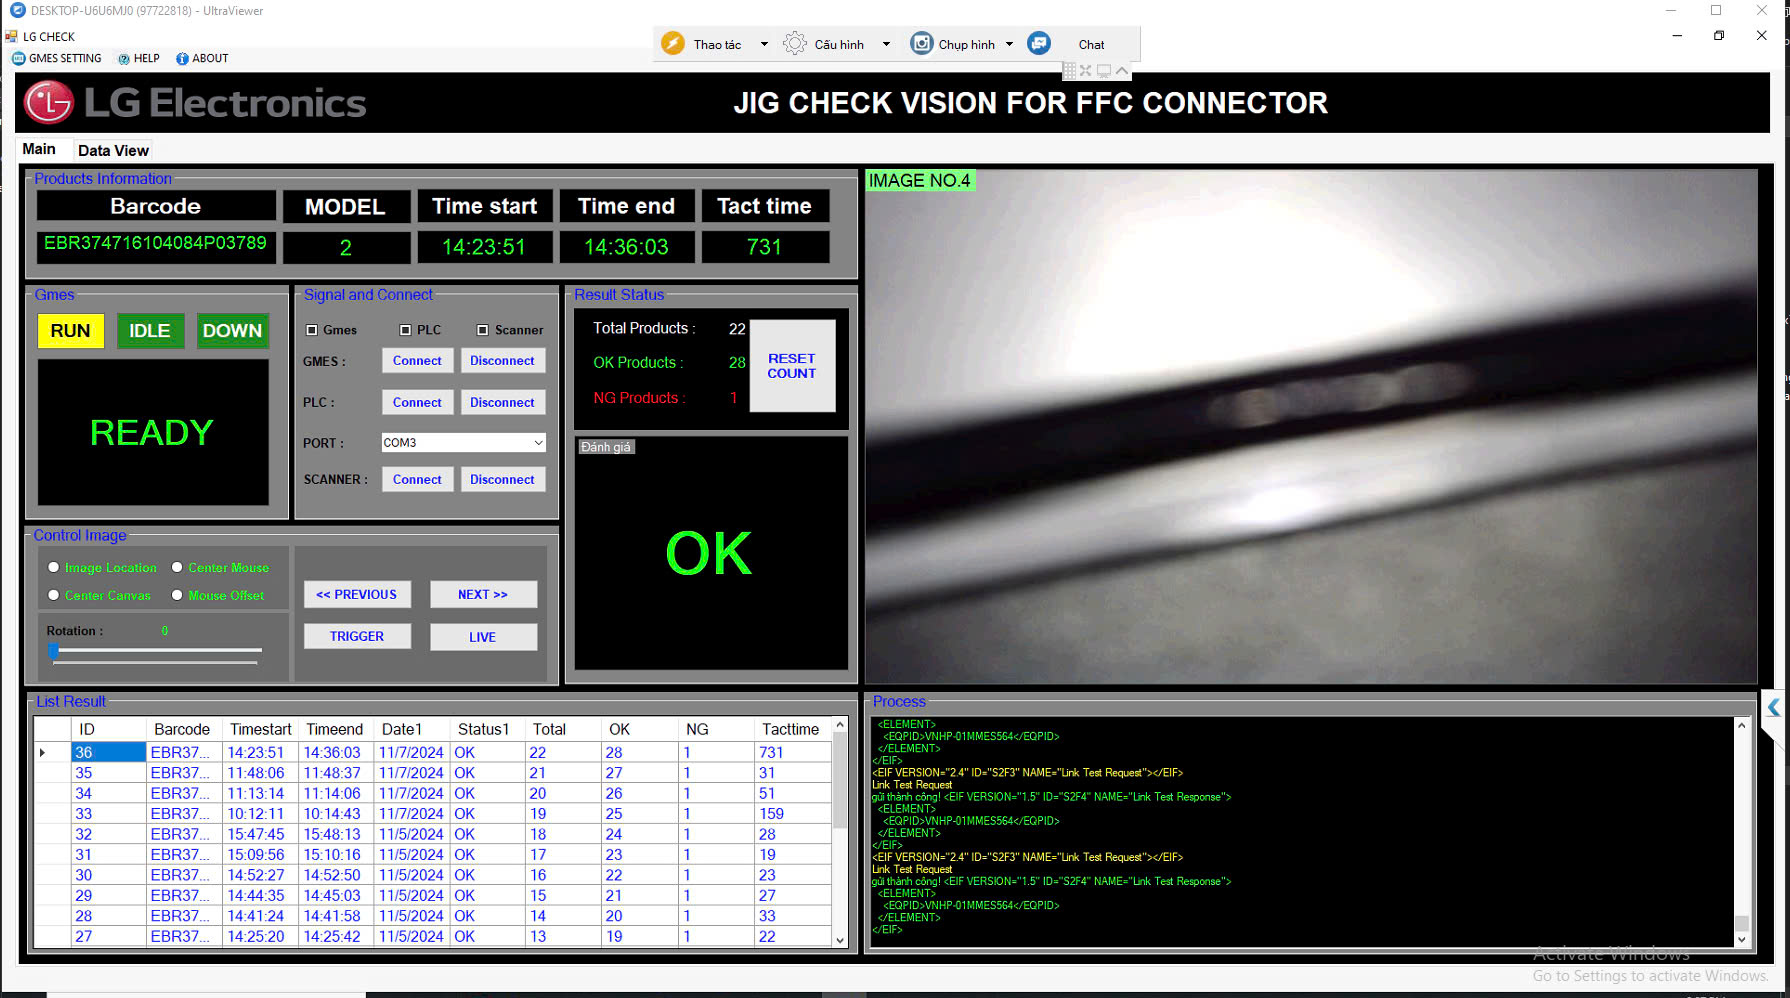Toggle the PLC checkbox

coord(405,330)
